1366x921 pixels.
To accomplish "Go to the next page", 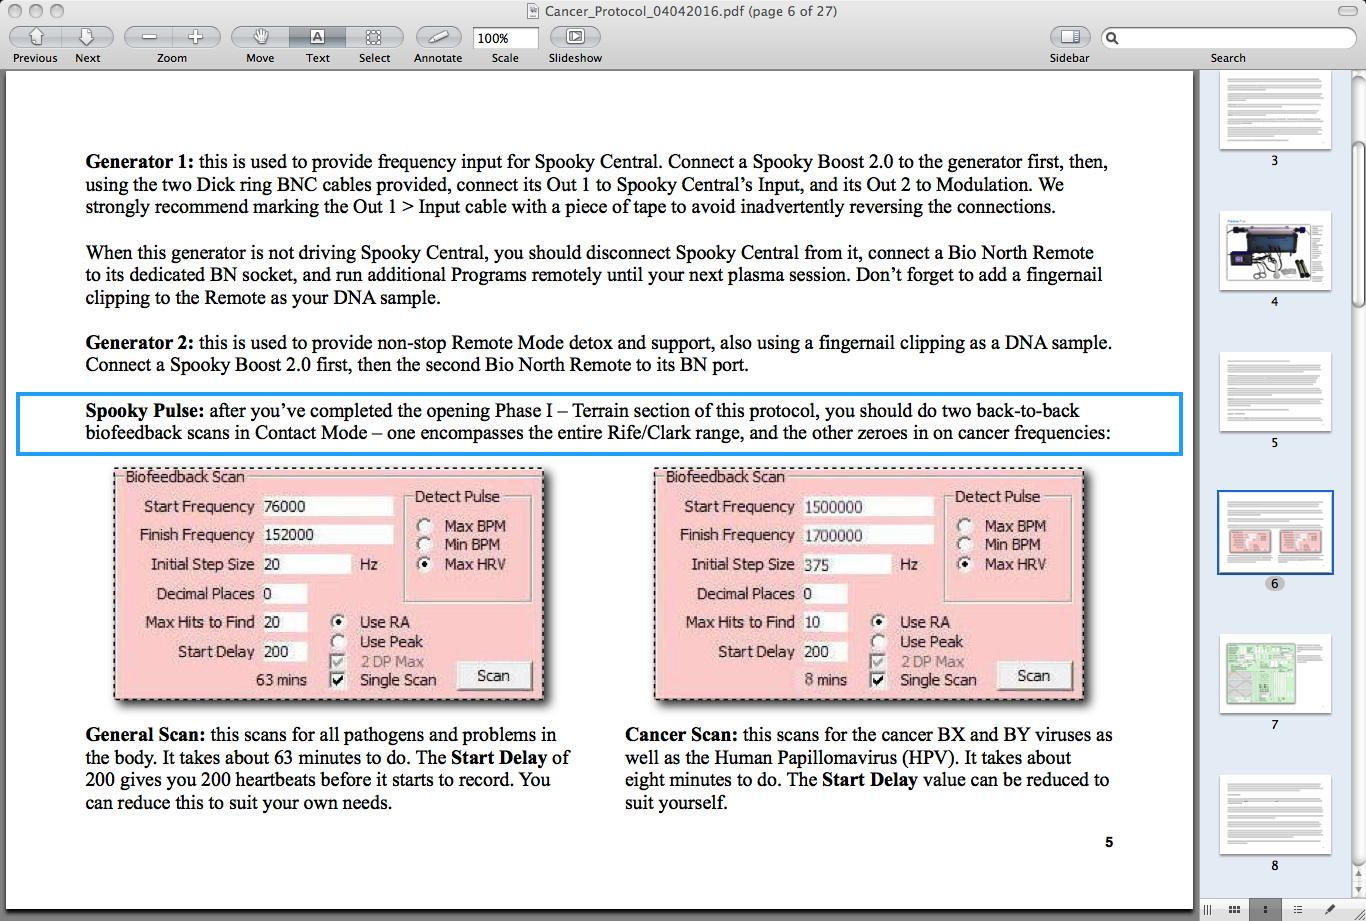I will tap(87, 37).
